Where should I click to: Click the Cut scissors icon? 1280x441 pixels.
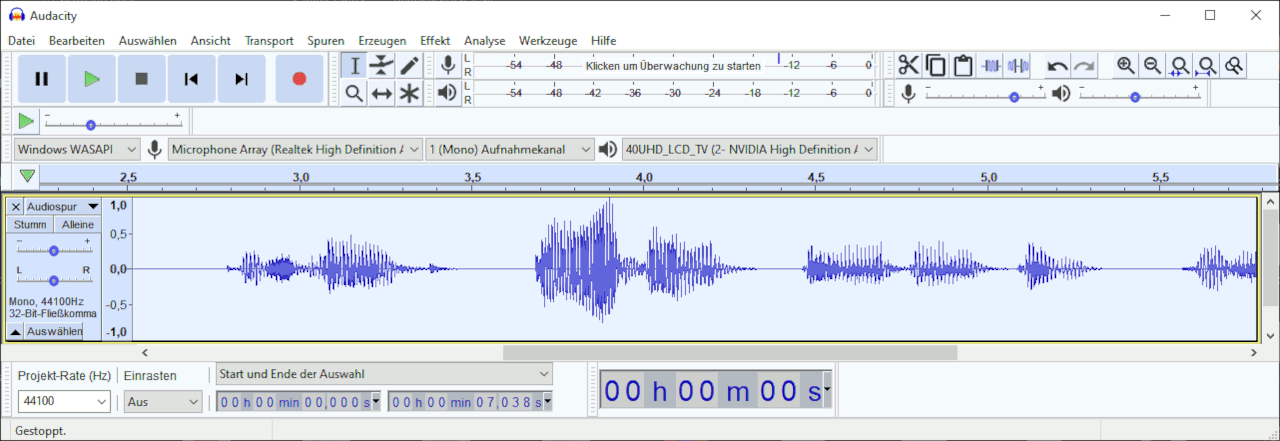(908, 66)
